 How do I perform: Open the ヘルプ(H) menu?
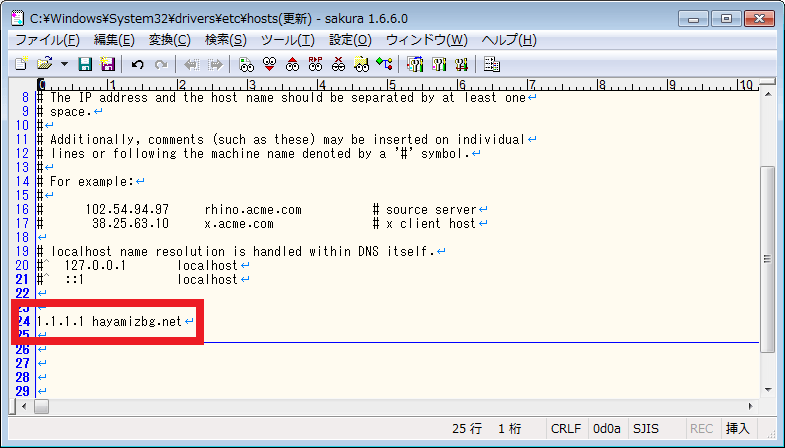(x=509, y=40)
